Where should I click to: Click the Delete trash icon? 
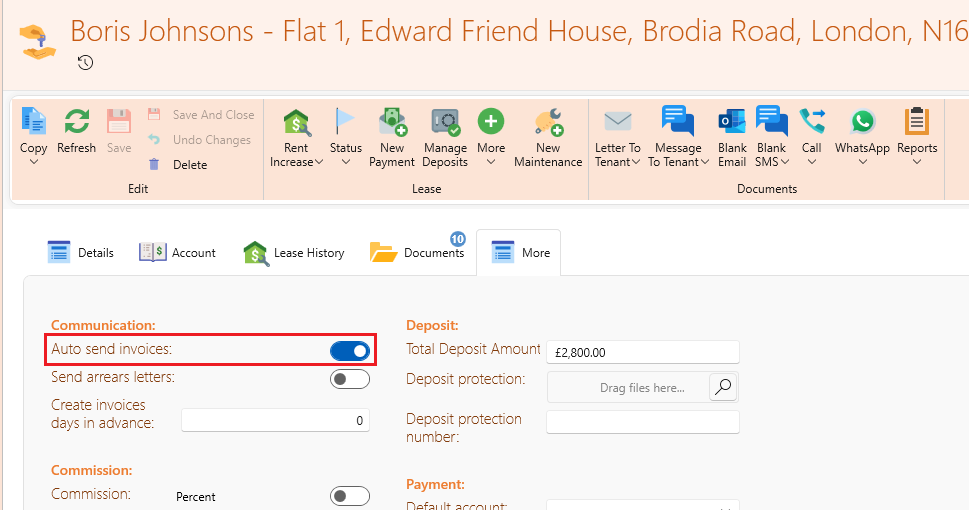pos(154,164)
